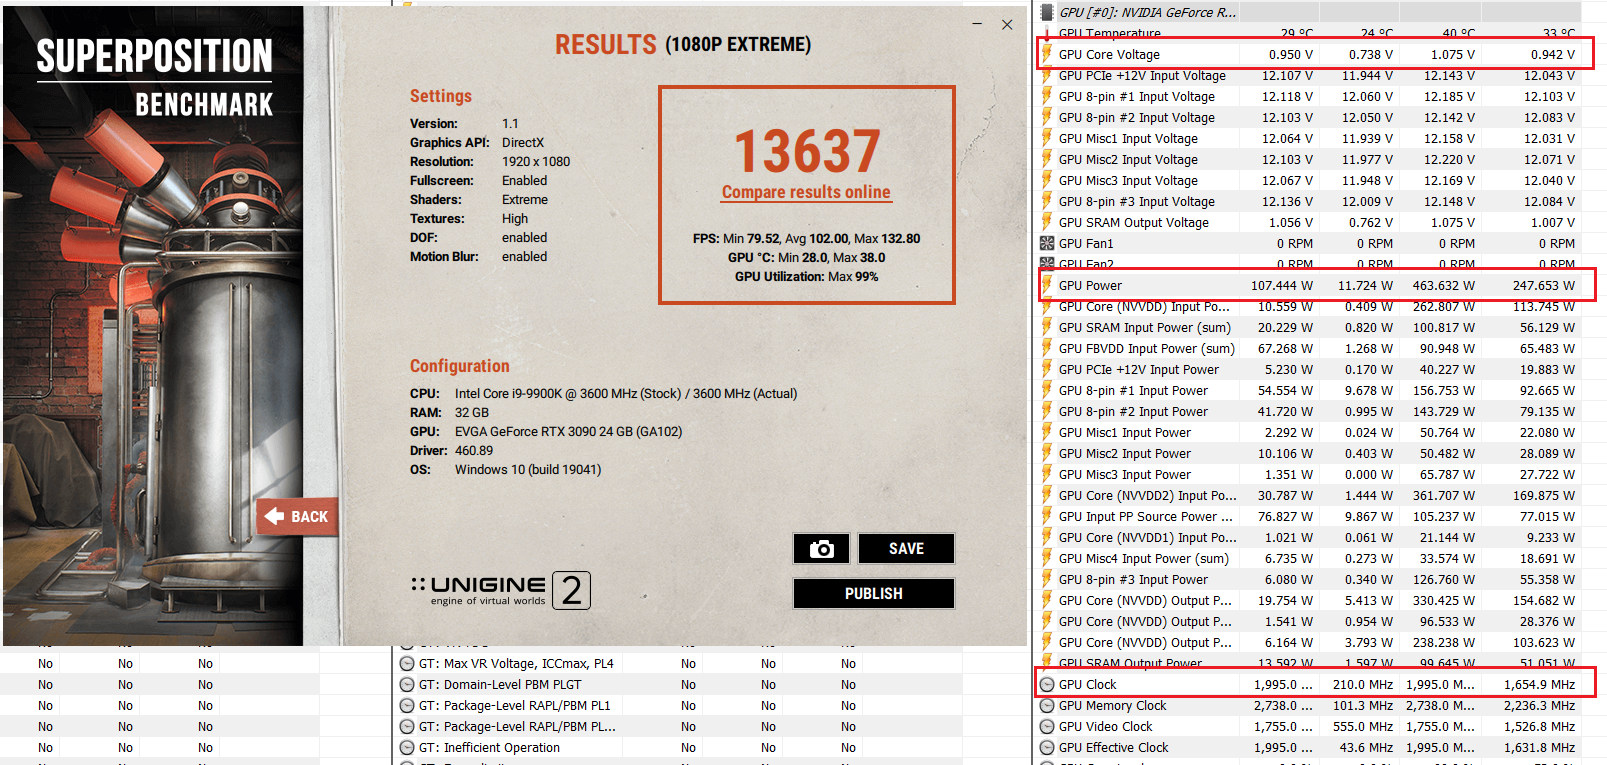Click the SAVE button

(906, 548)
